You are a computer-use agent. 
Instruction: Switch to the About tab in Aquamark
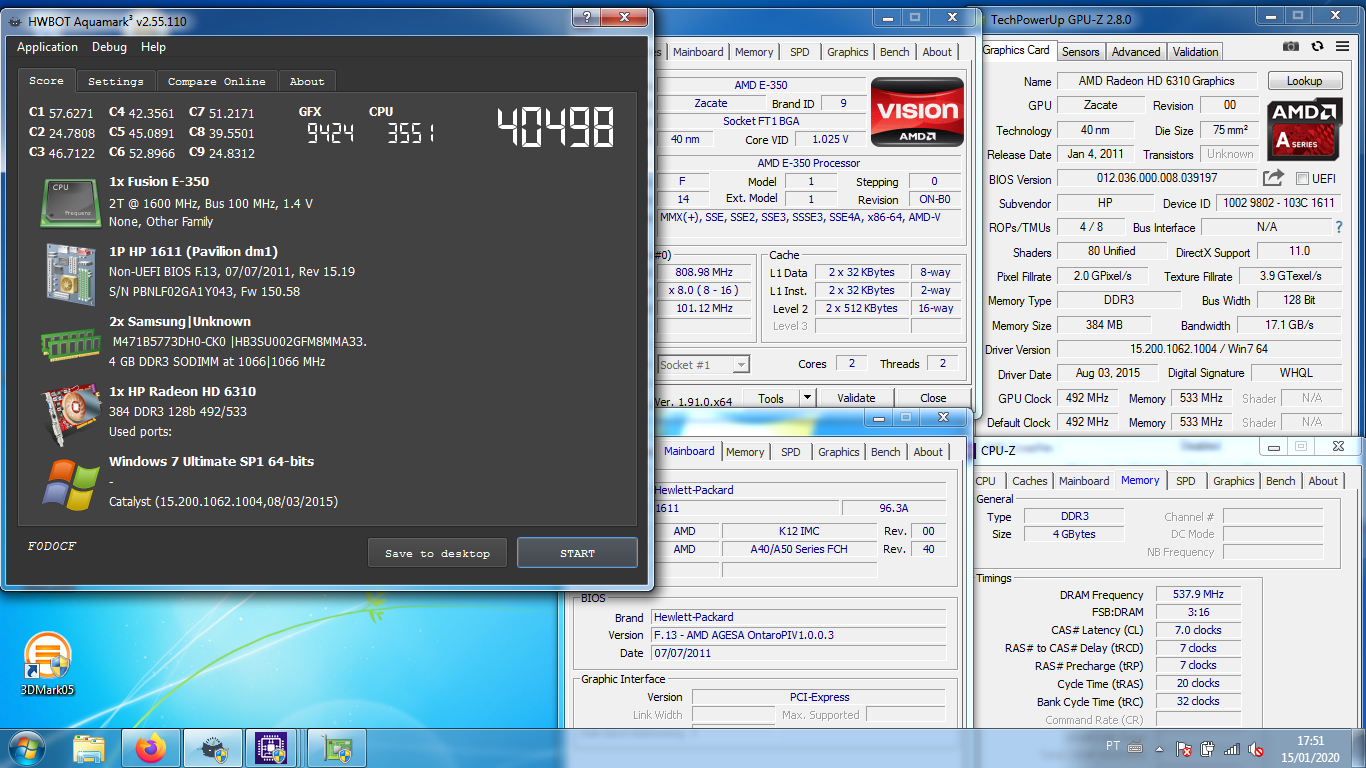tap(307, 81)
